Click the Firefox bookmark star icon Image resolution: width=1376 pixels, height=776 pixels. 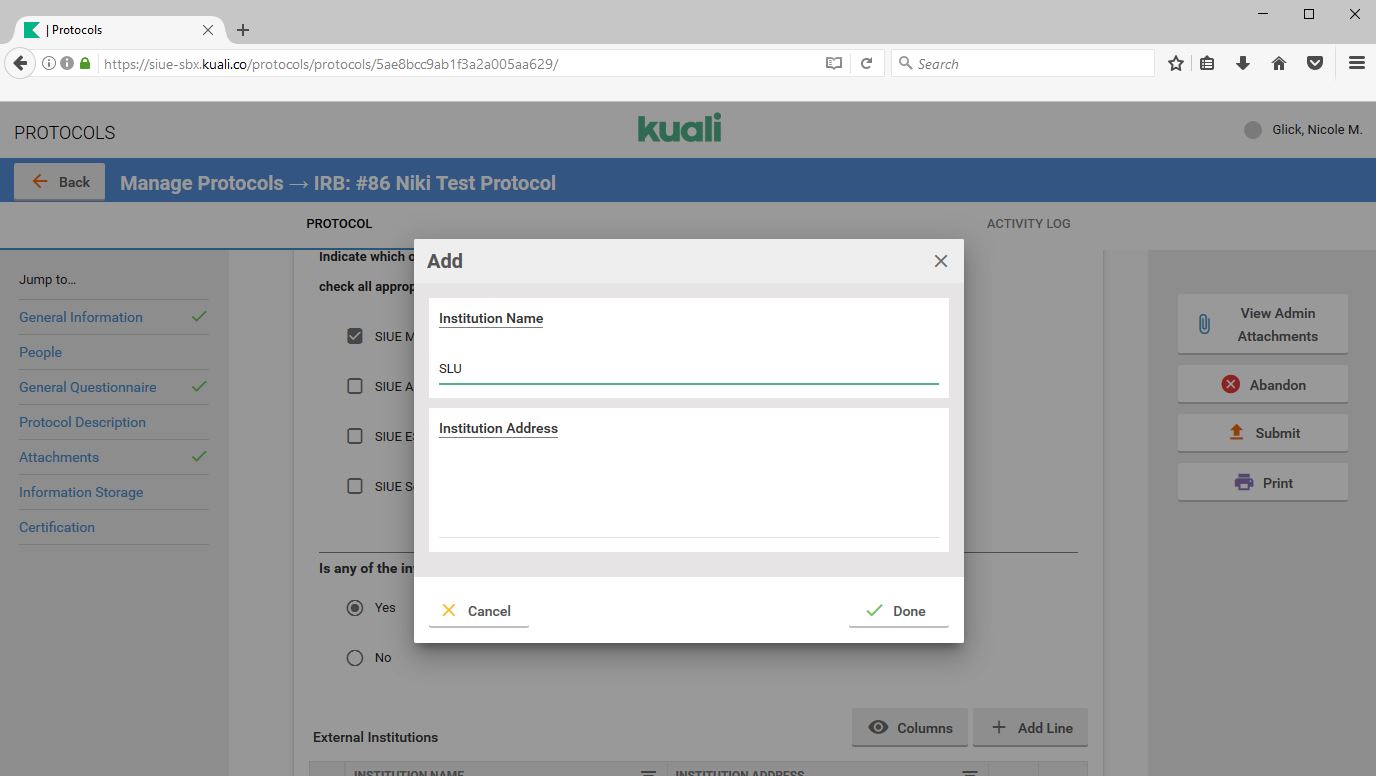(1176, 64)
